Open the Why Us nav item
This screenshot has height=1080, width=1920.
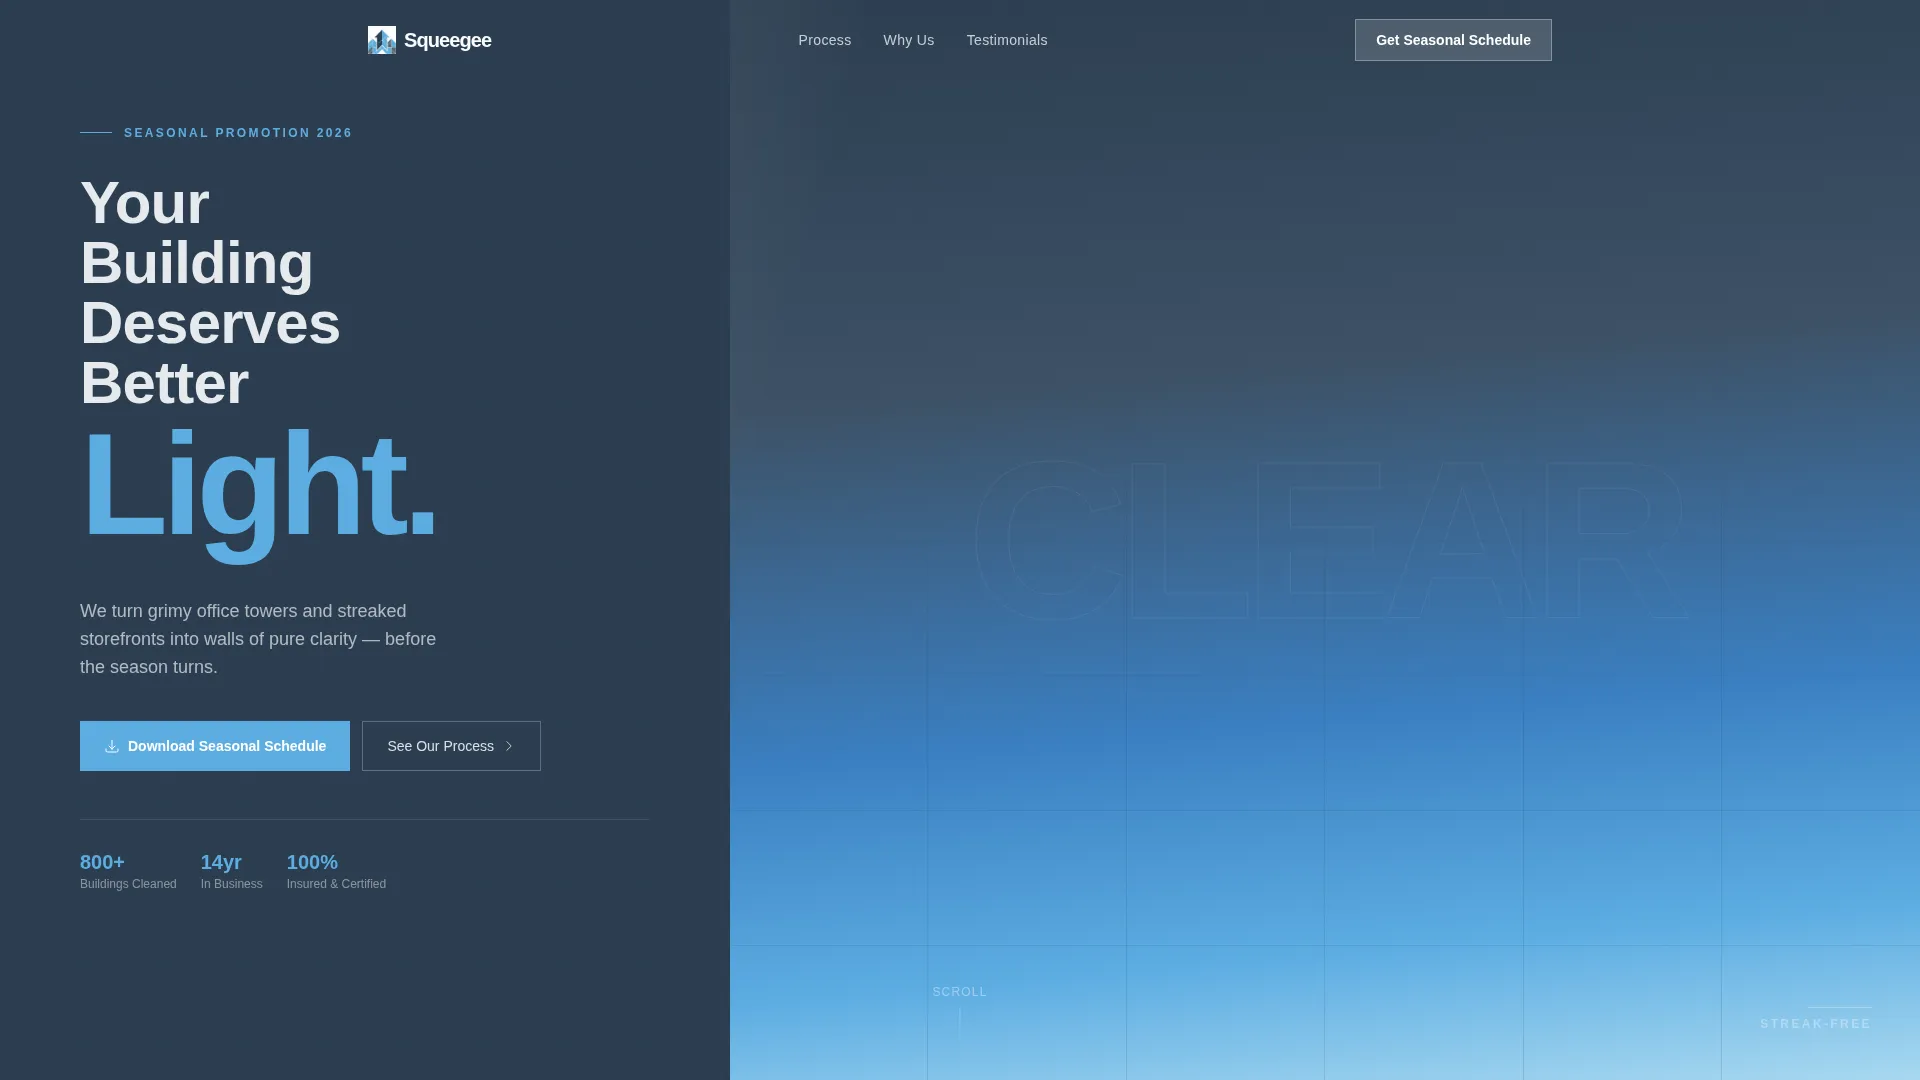point(909,40)
